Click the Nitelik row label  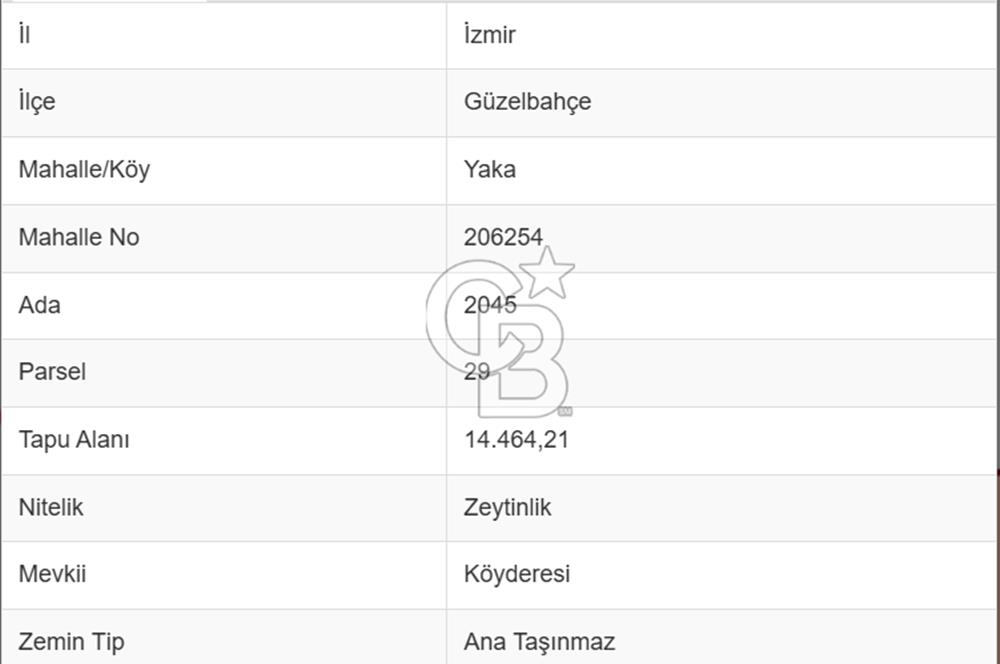[51, 507]
